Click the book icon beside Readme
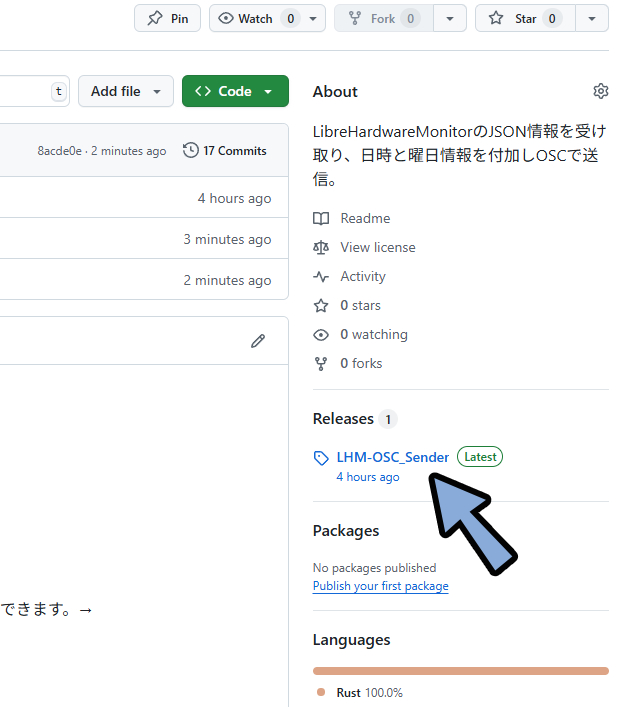 click(321, 219)
